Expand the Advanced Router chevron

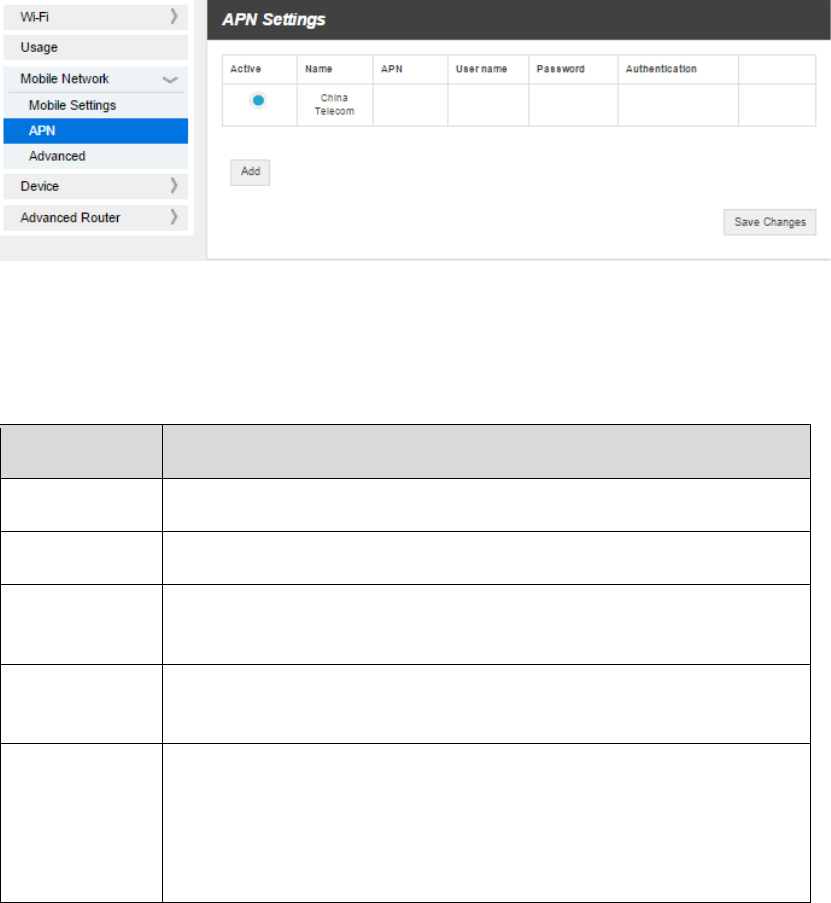174,217
